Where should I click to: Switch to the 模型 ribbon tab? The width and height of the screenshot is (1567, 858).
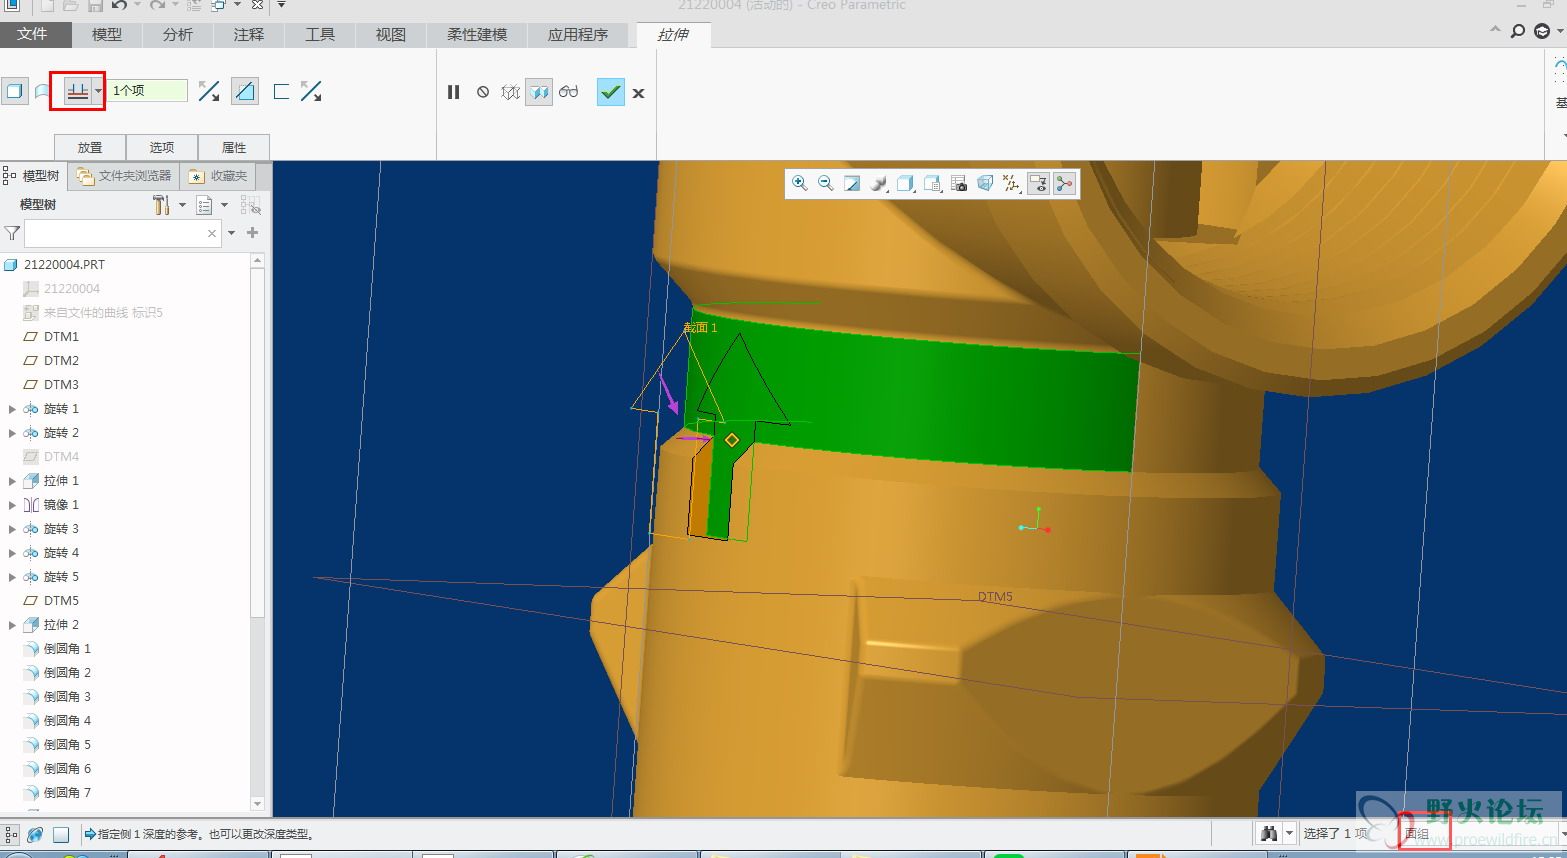(107, 34)
